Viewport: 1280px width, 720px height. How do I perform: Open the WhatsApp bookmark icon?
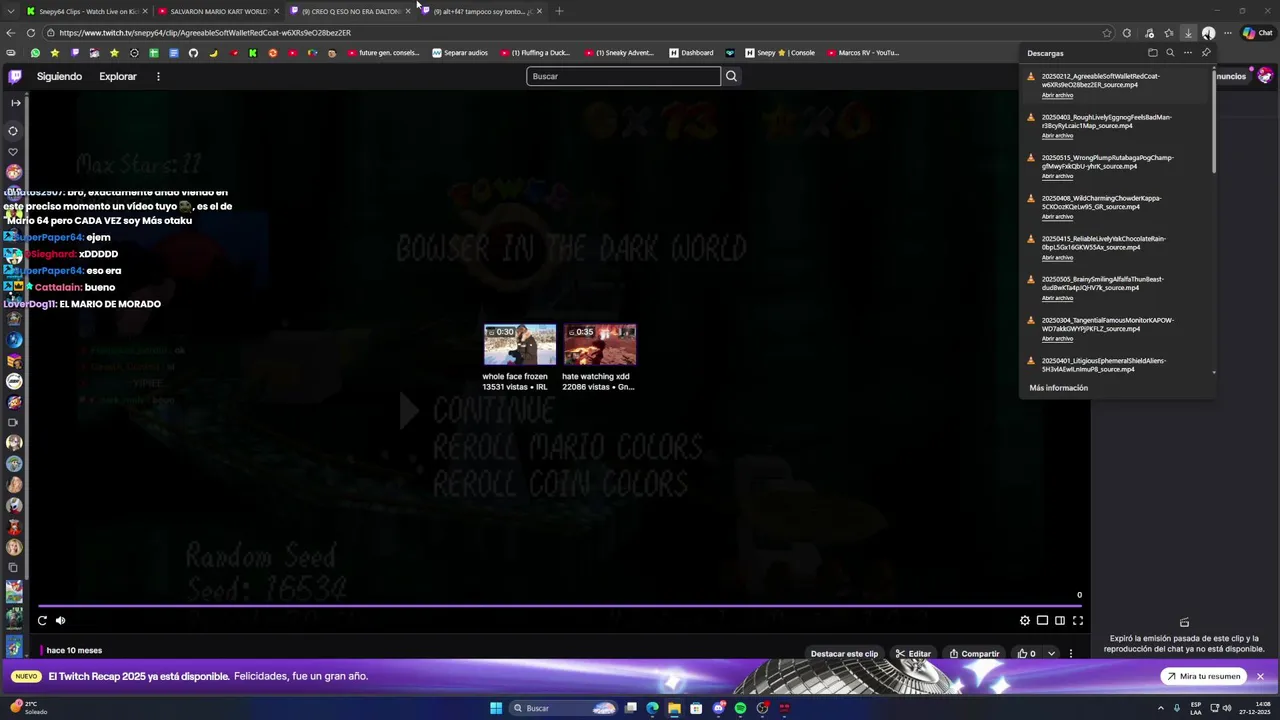coord(35,53)
